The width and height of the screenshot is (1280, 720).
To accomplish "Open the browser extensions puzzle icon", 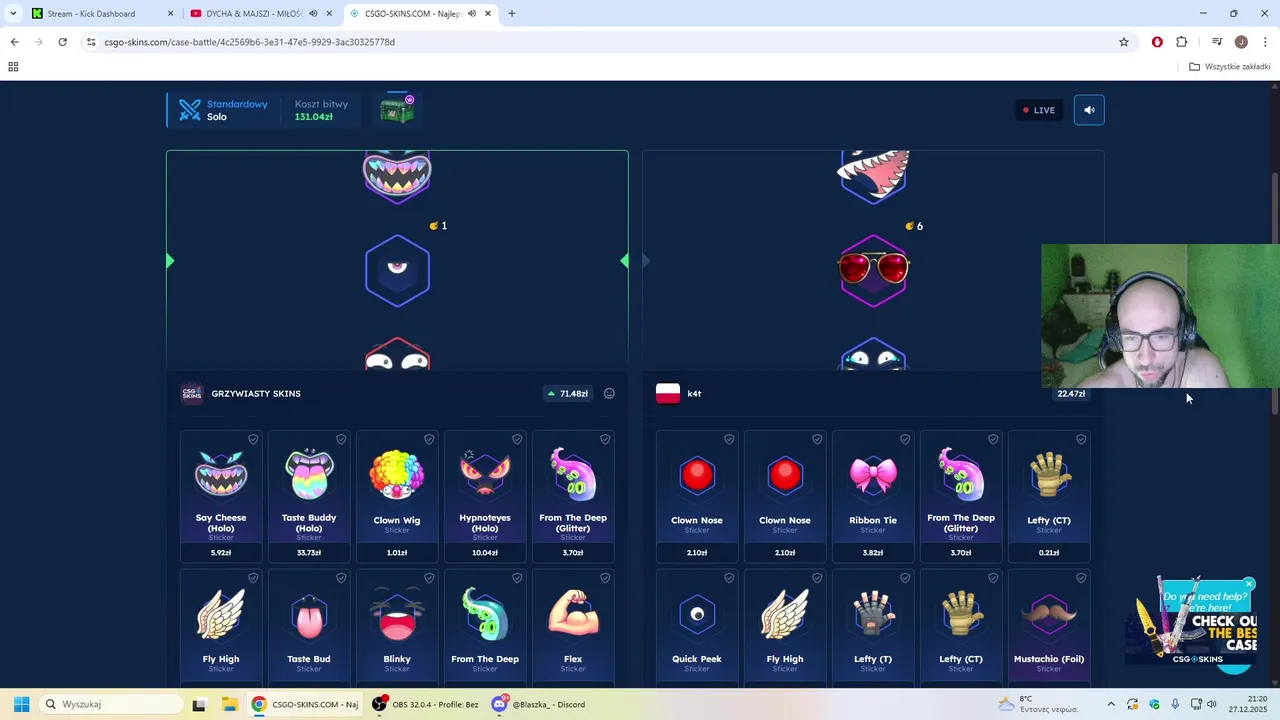I will (x=1181, y=42).
